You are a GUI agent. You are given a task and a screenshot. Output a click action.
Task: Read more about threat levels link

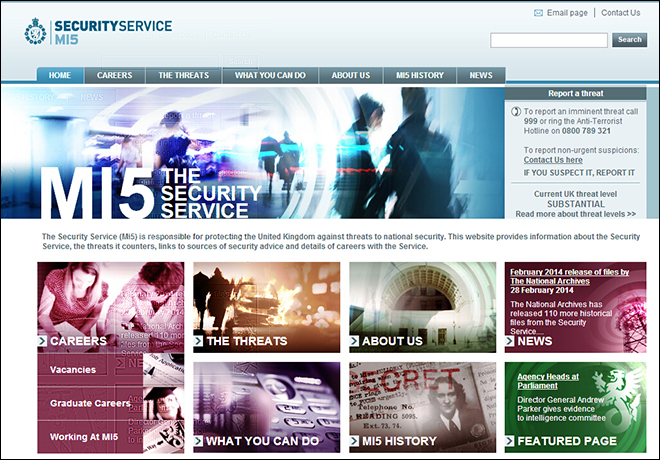(x=575, y=214)
